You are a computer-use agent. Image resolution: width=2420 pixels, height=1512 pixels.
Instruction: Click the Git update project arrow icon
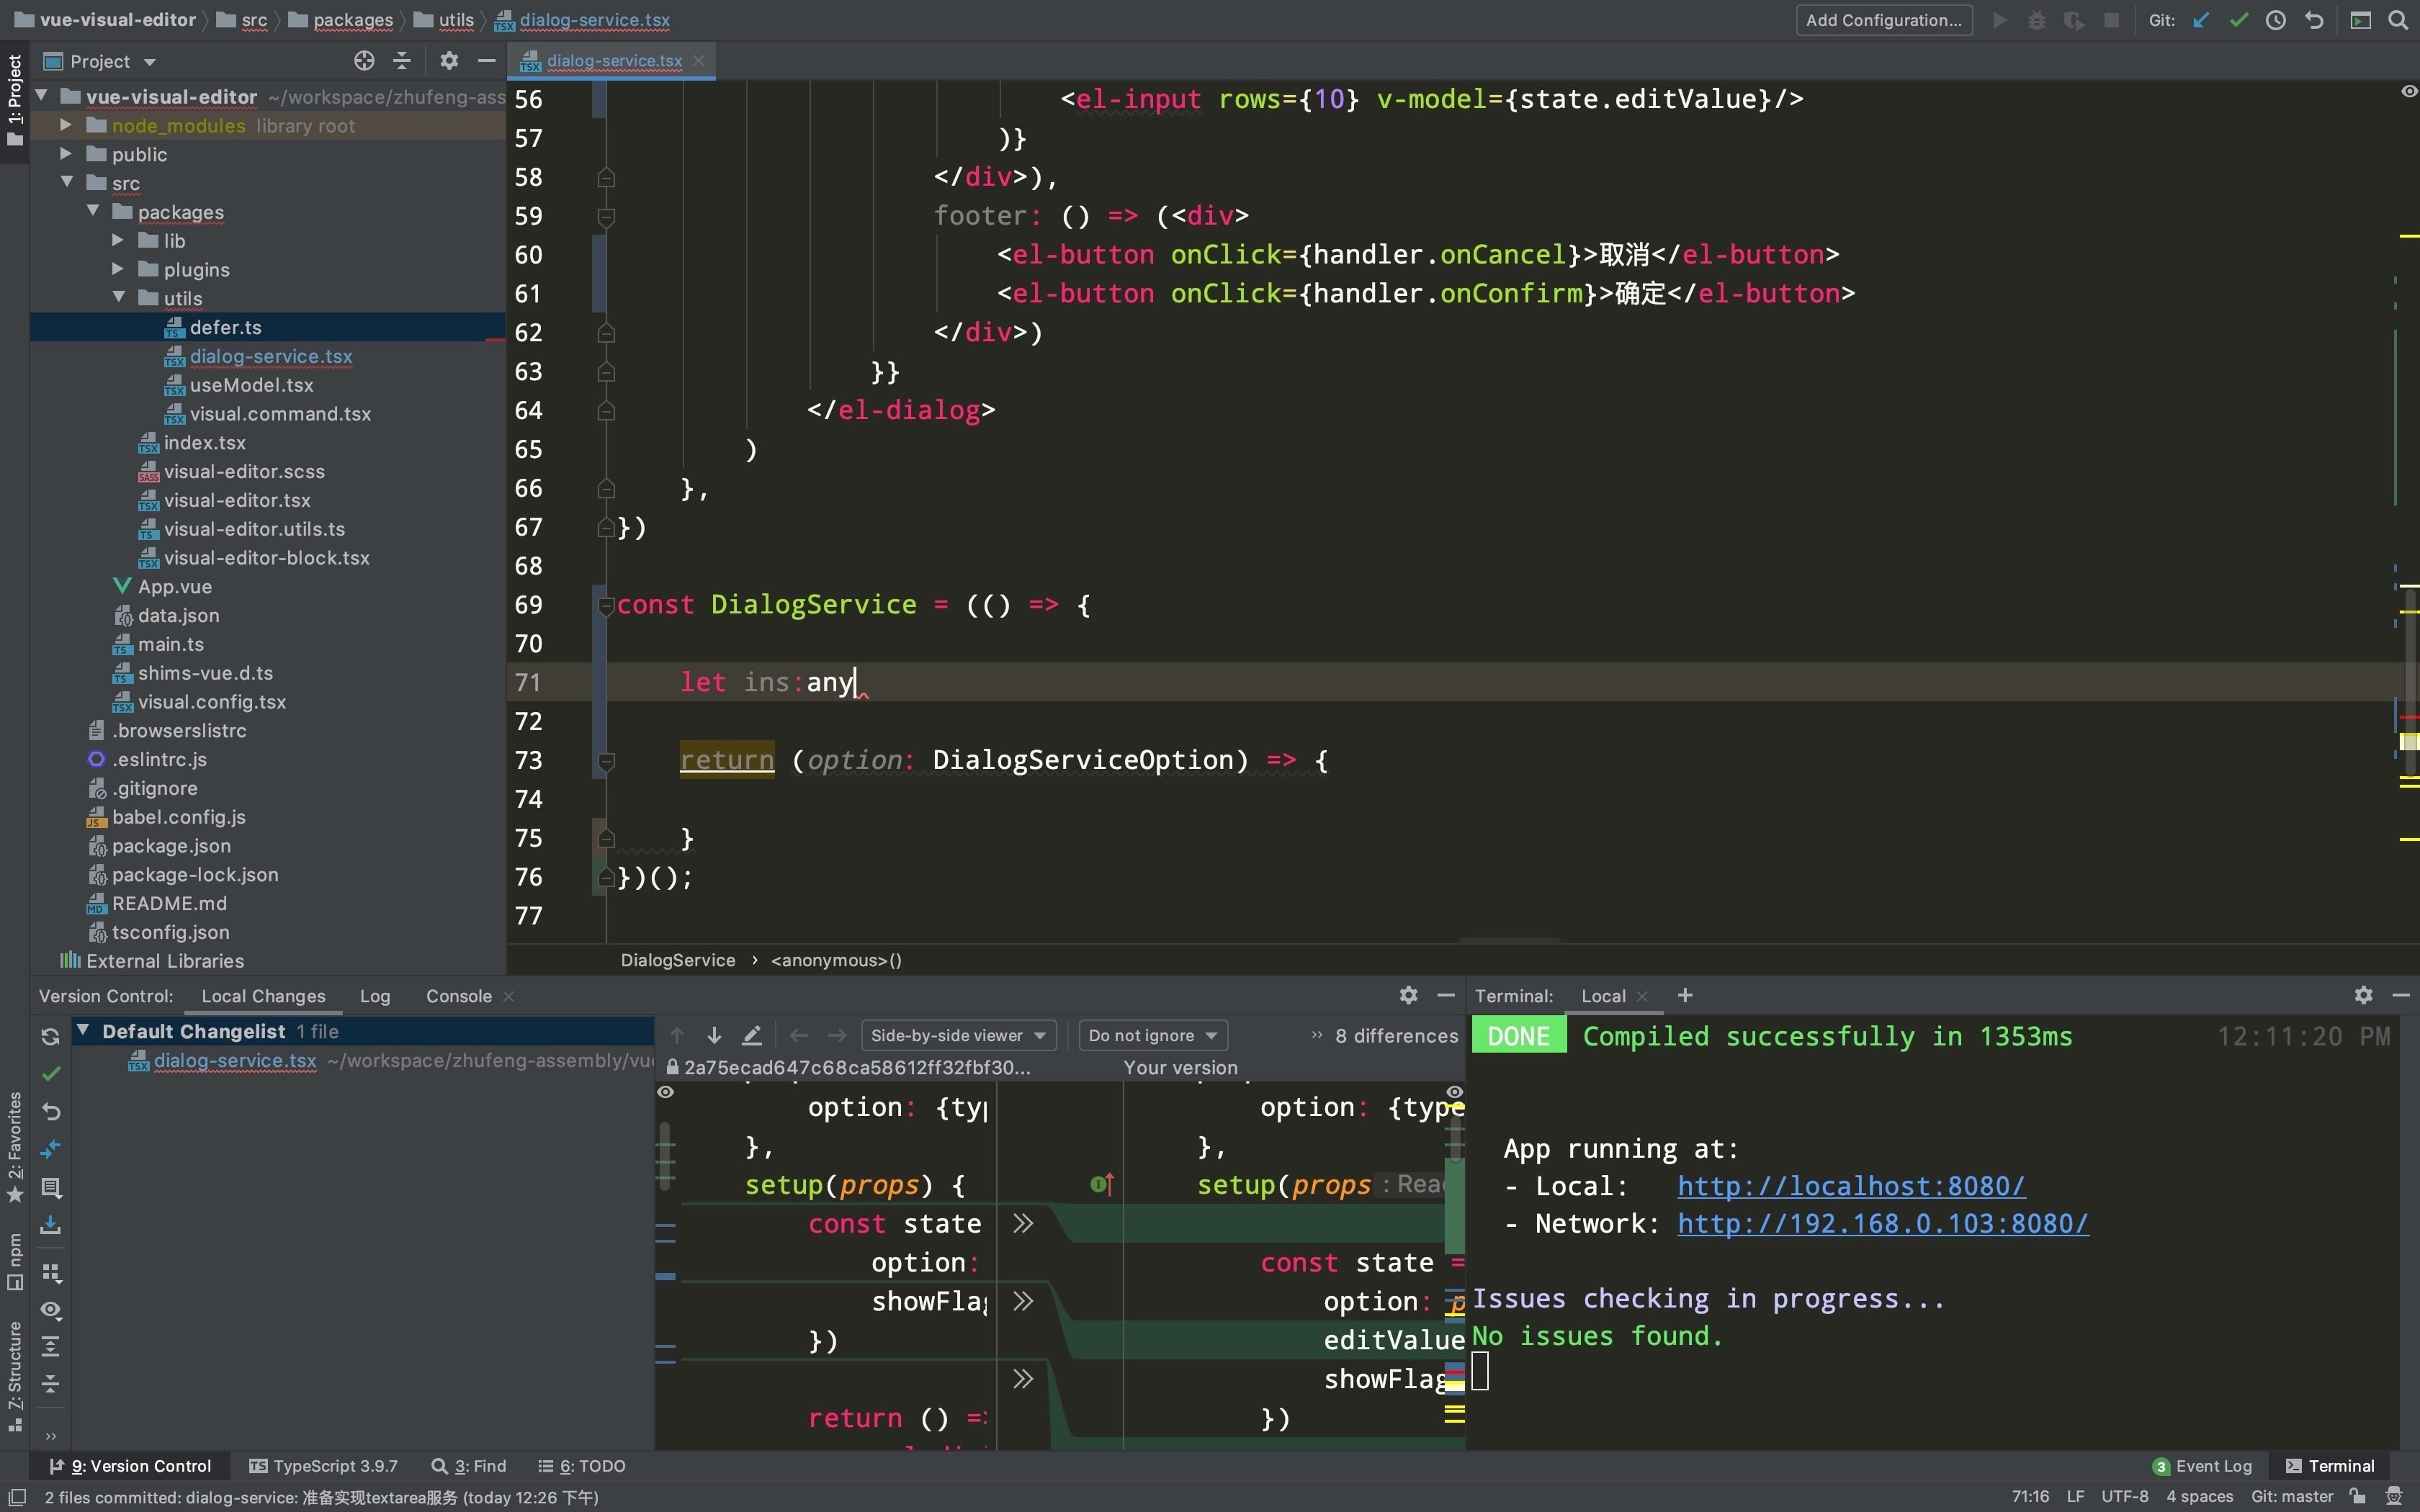point(2200,20)
